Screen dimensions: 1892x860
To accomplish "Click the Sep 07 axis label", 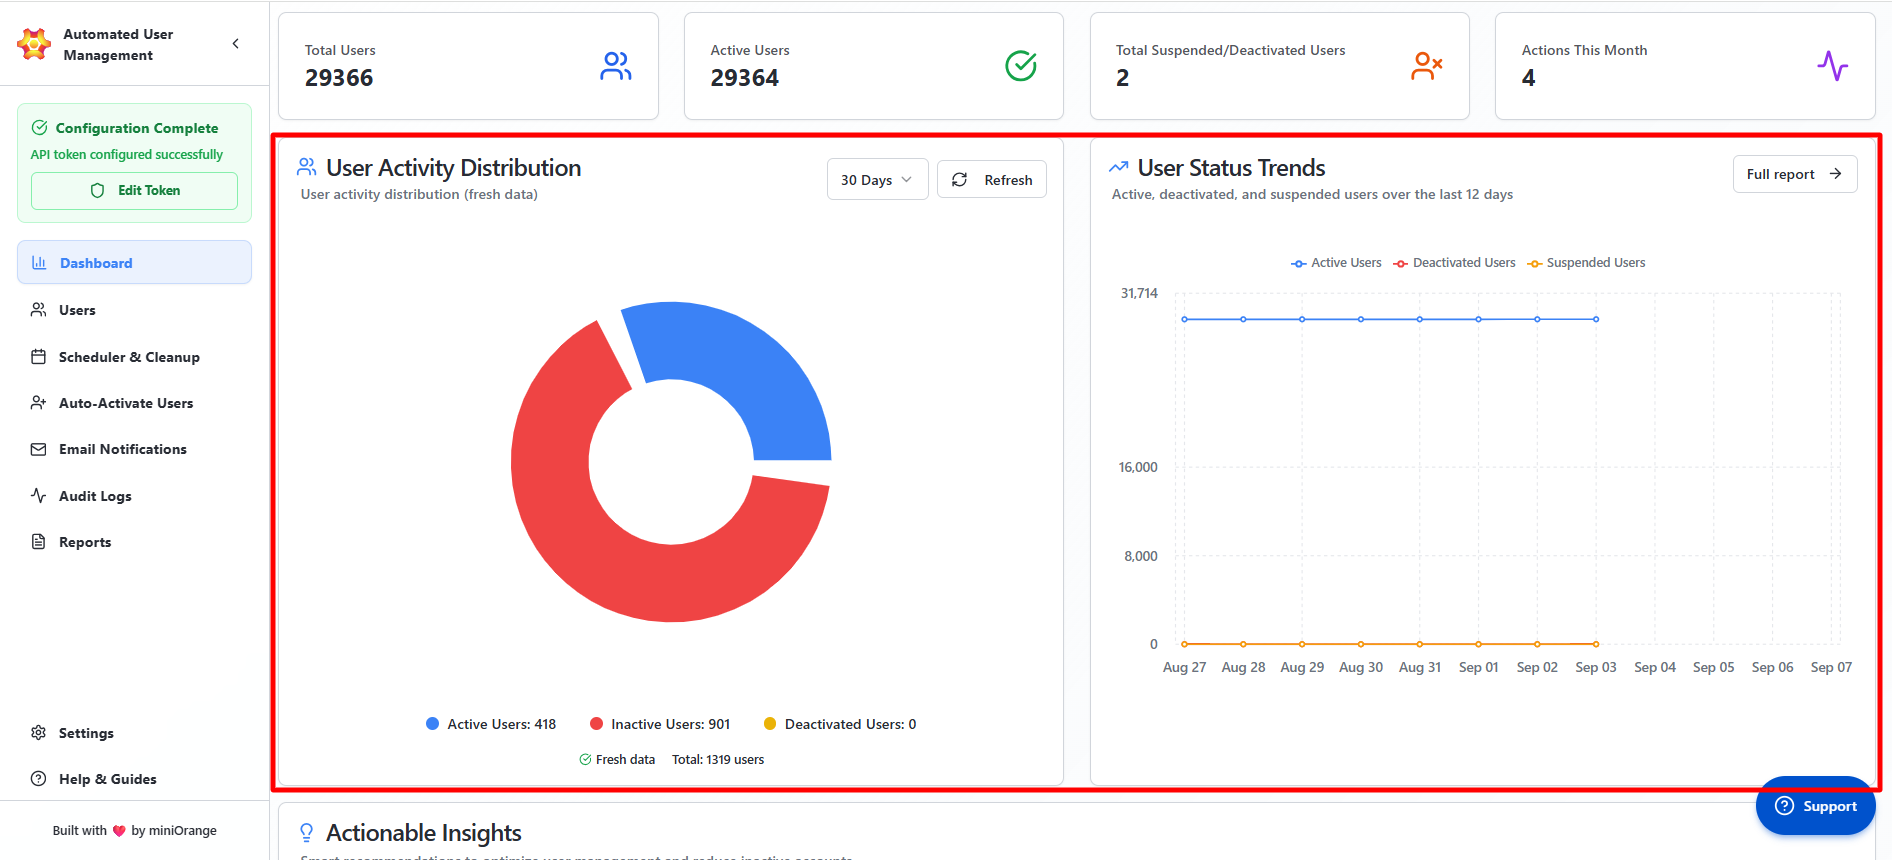I will click(x=1831, y=667).
